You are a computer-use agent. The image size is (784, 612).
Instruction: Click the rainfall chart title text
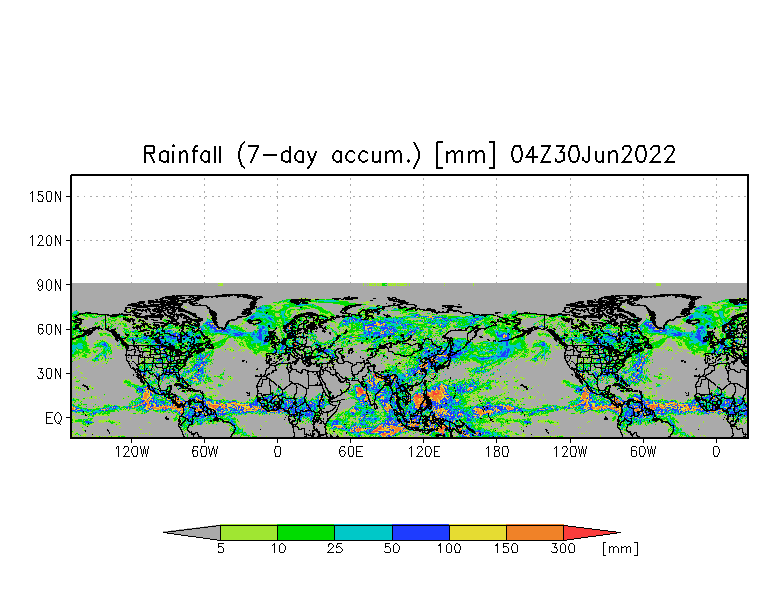[x=409, y=154]
